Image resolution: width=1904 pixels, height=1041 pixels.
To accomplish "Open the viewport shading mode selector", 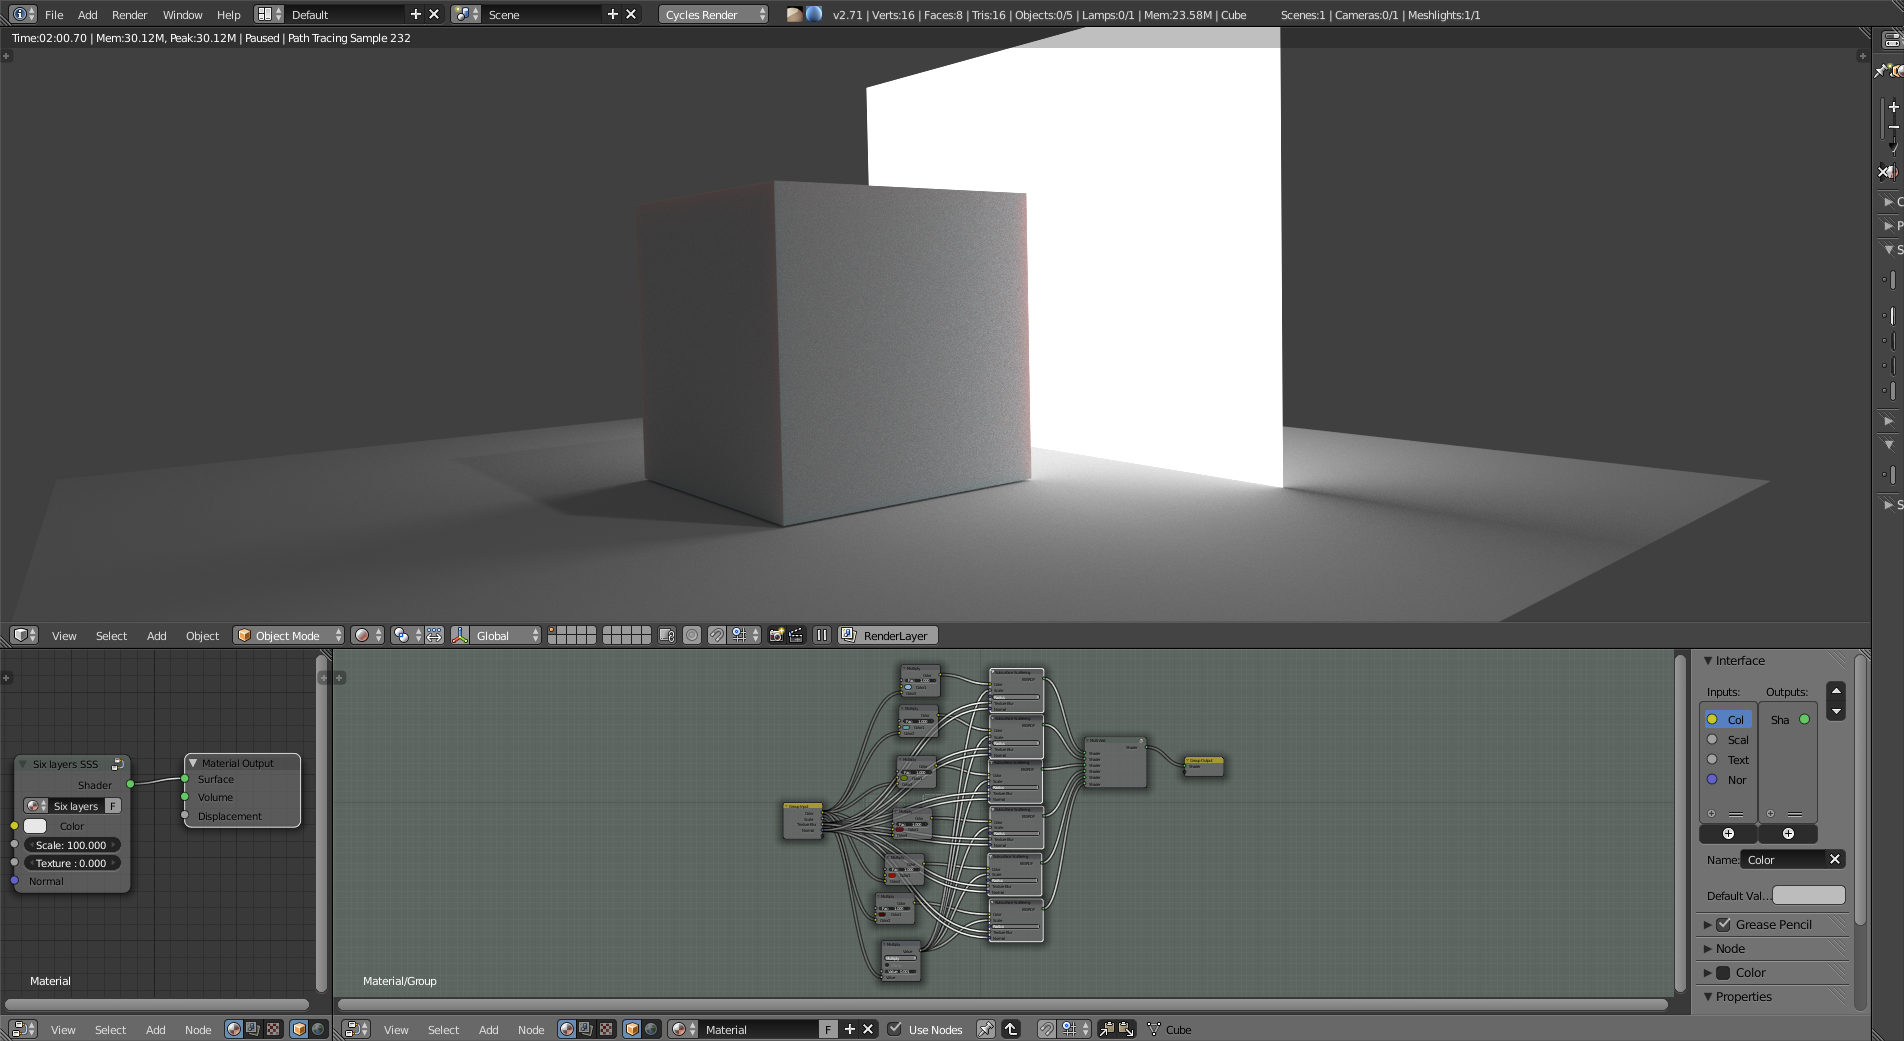I will 367,635.
